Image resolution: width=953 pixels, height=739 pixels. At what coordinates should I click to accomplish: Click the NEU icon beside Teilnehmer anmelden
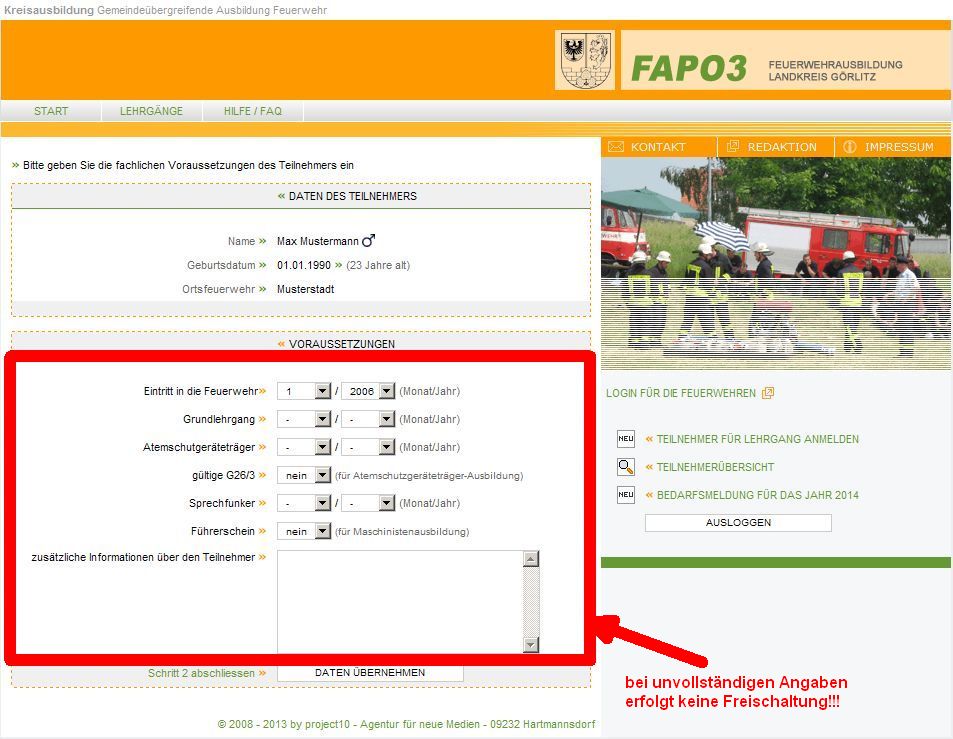(x=625, y=437)
